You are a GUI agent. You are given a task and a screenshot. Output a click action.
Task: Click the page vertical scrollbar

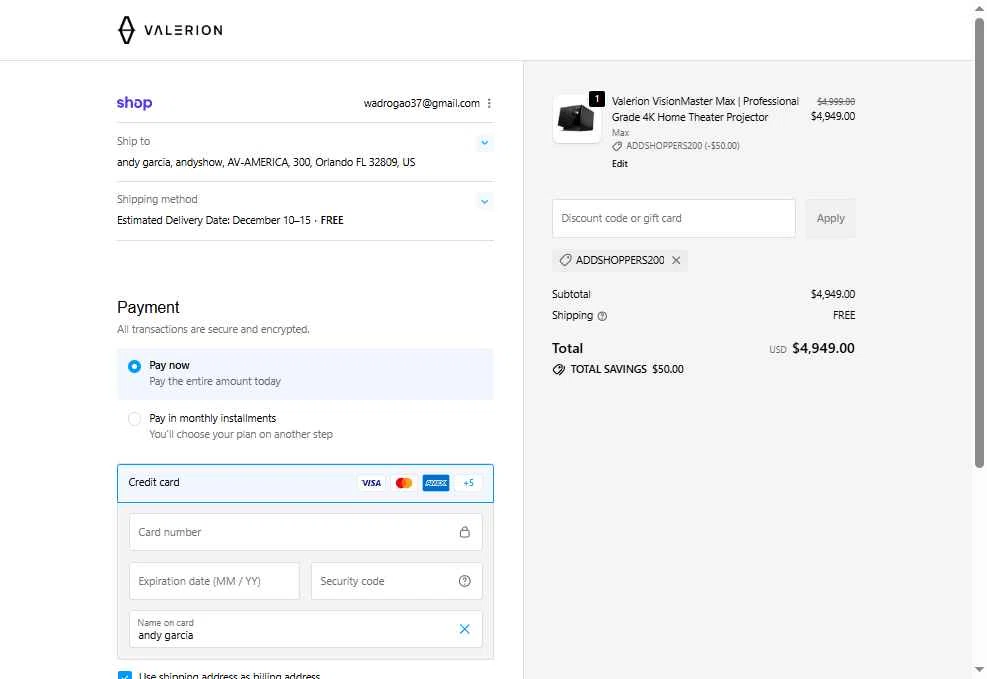coord(979,242)
